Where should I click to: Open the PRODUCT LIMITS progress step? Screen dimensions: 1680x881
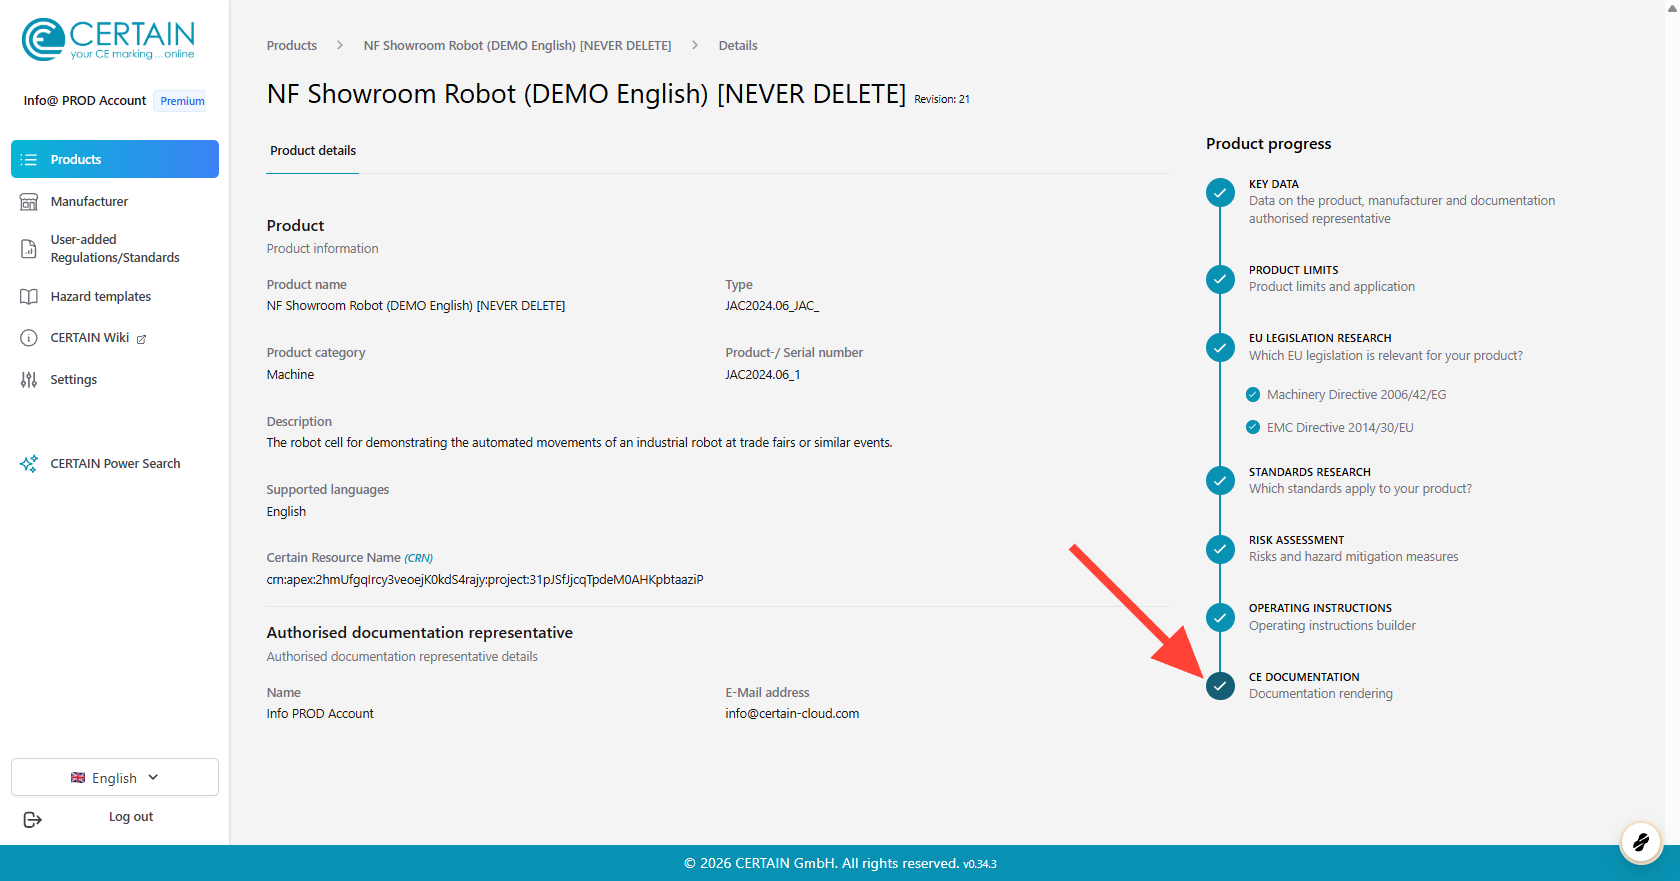coord(1293,270)
